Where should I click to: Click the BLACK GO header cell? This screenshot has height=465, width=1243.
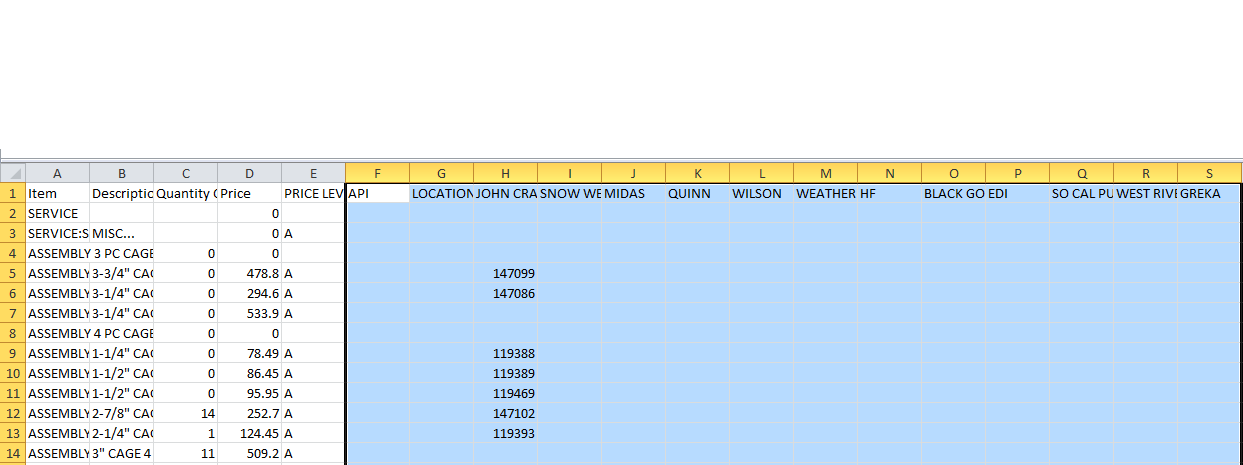pyautogui.click(x=953, y=193)
